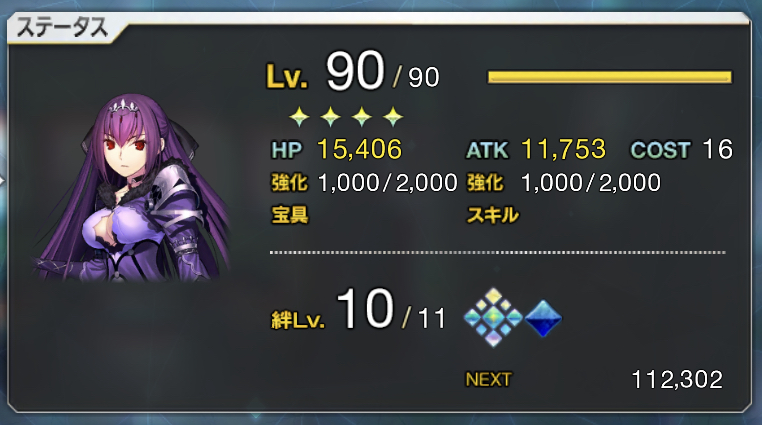This screenshot has width=762, height=425.
Task: Click the 112,302 next bond points value
Action: [x=677, y=379]
